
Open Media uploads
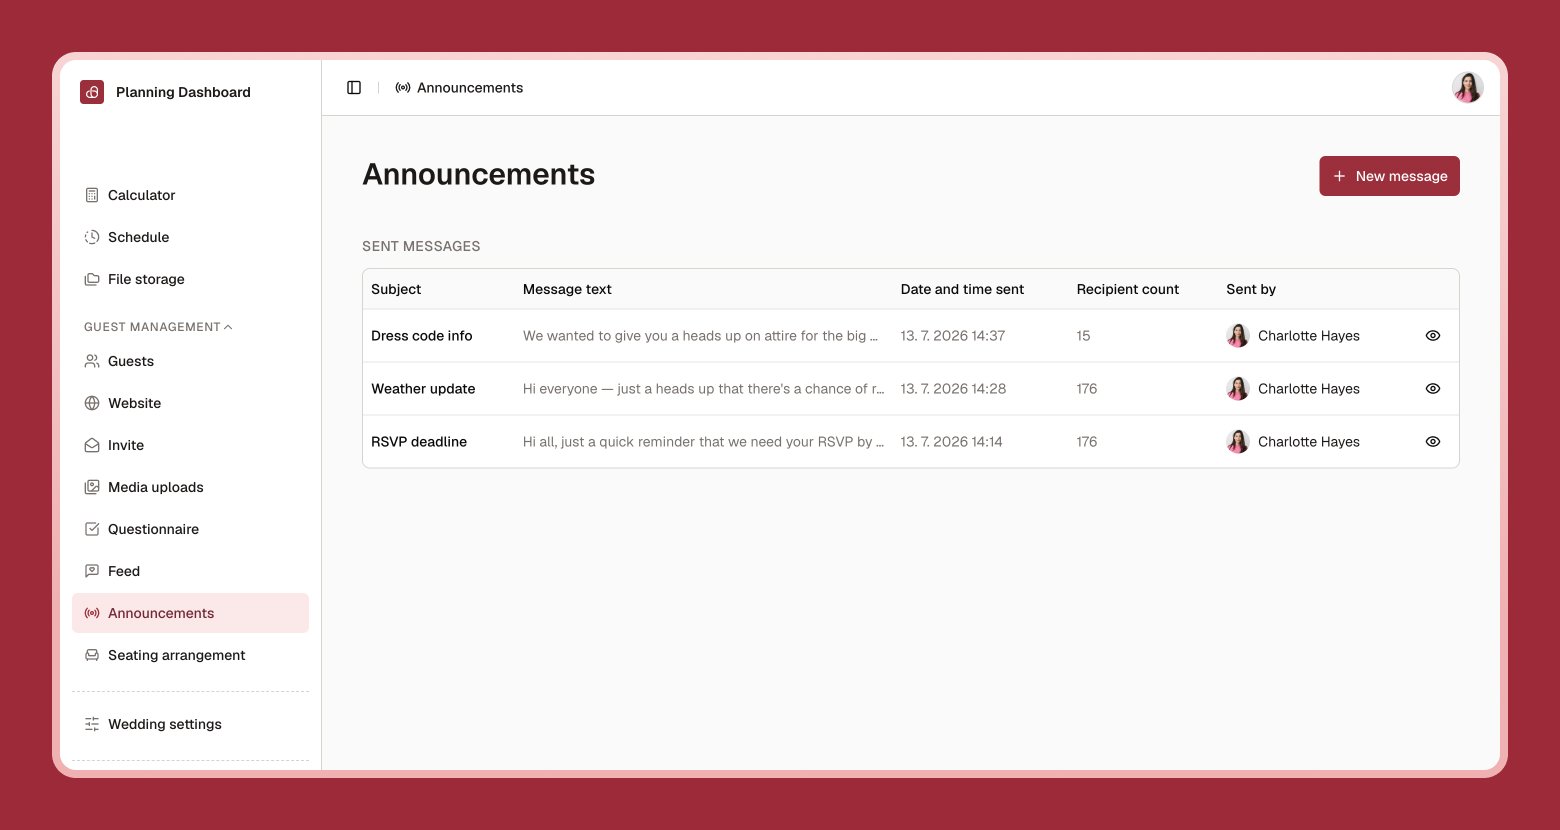190,487
